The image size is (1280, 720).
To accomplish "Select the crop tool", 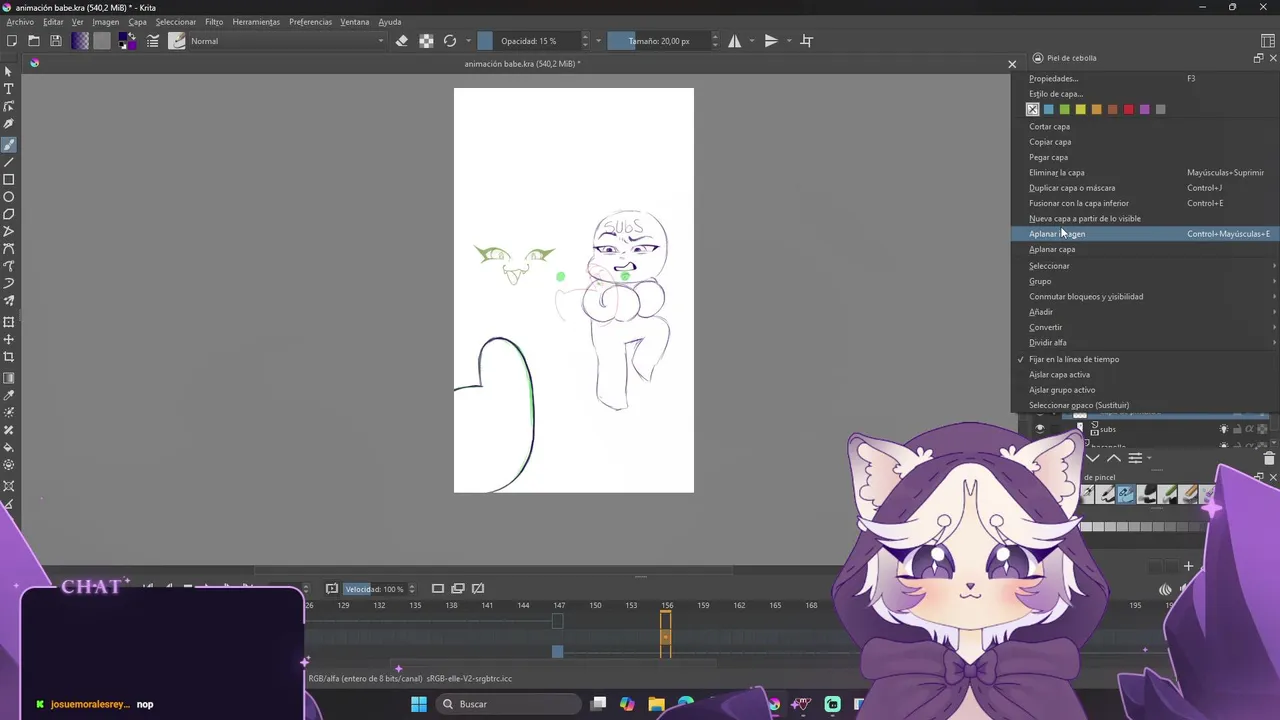I will tap(9, 357).
